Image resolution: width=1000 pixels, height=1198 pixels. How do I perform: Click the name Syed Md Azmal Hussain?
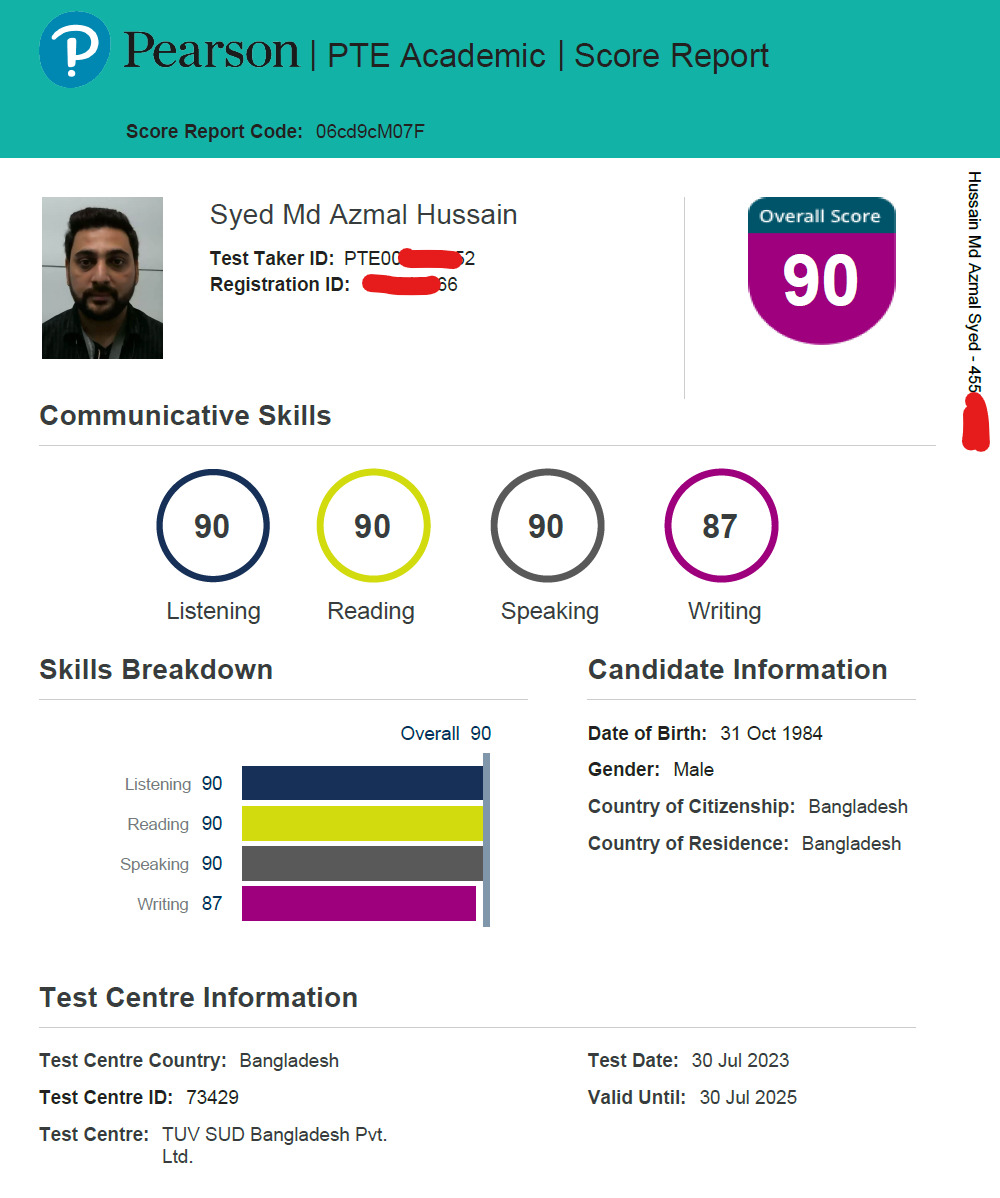(x=364, y=215)
